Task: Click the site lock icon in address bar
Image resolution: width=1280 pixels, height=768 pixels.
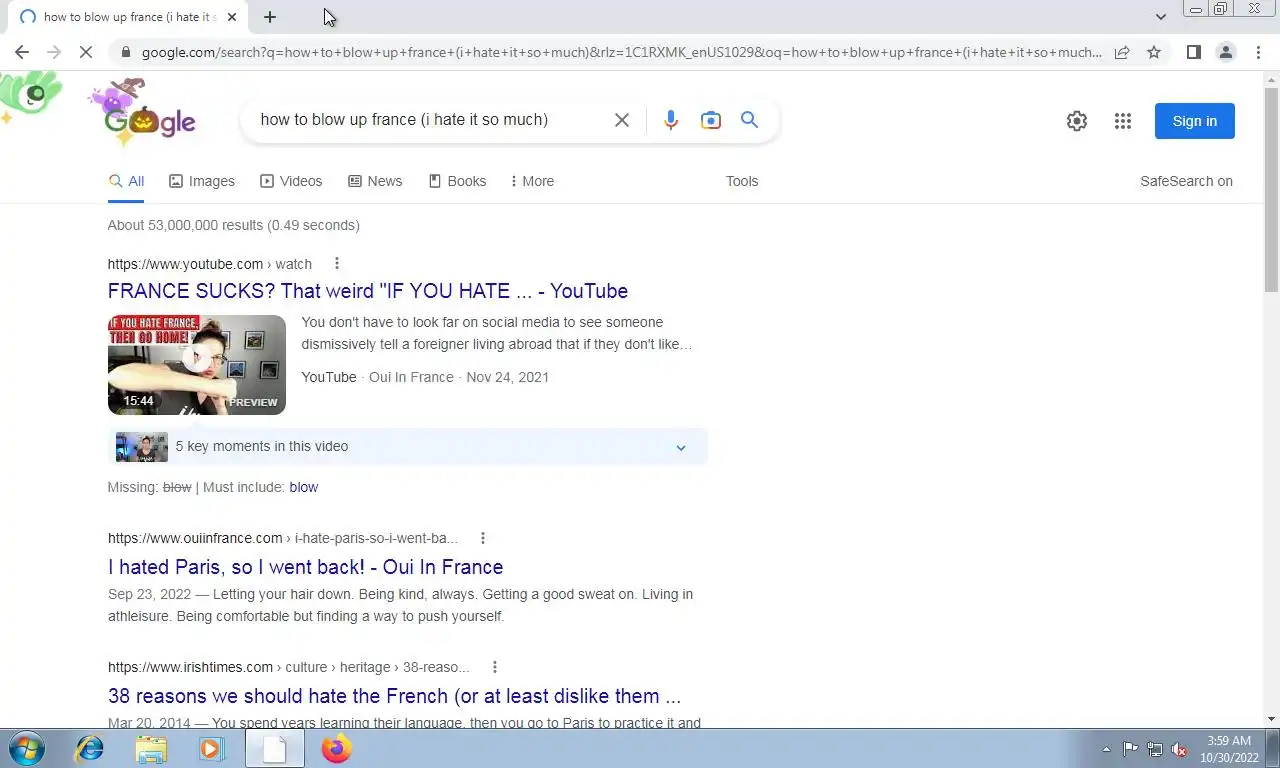Action: [124, 52]
